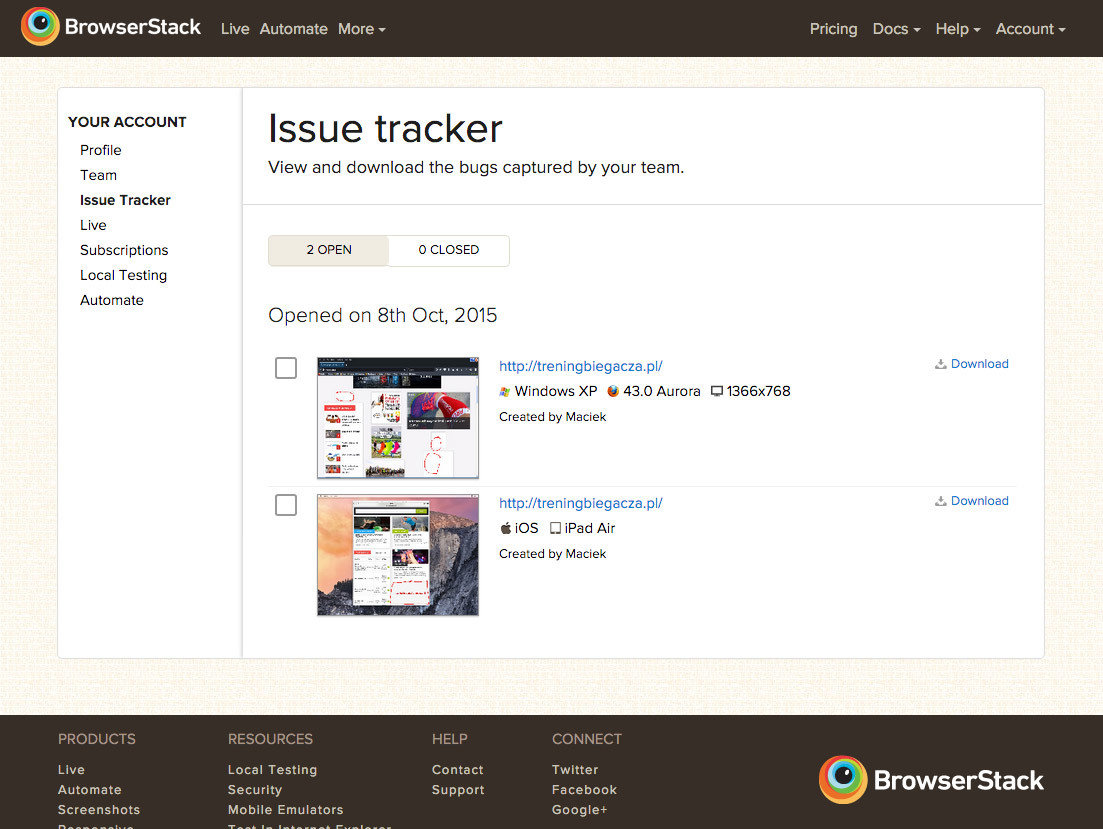The image size is (1103, 829).
Task: Click 'Created by Maciek' under the Windows XP issue
Action: click(552, 417)
